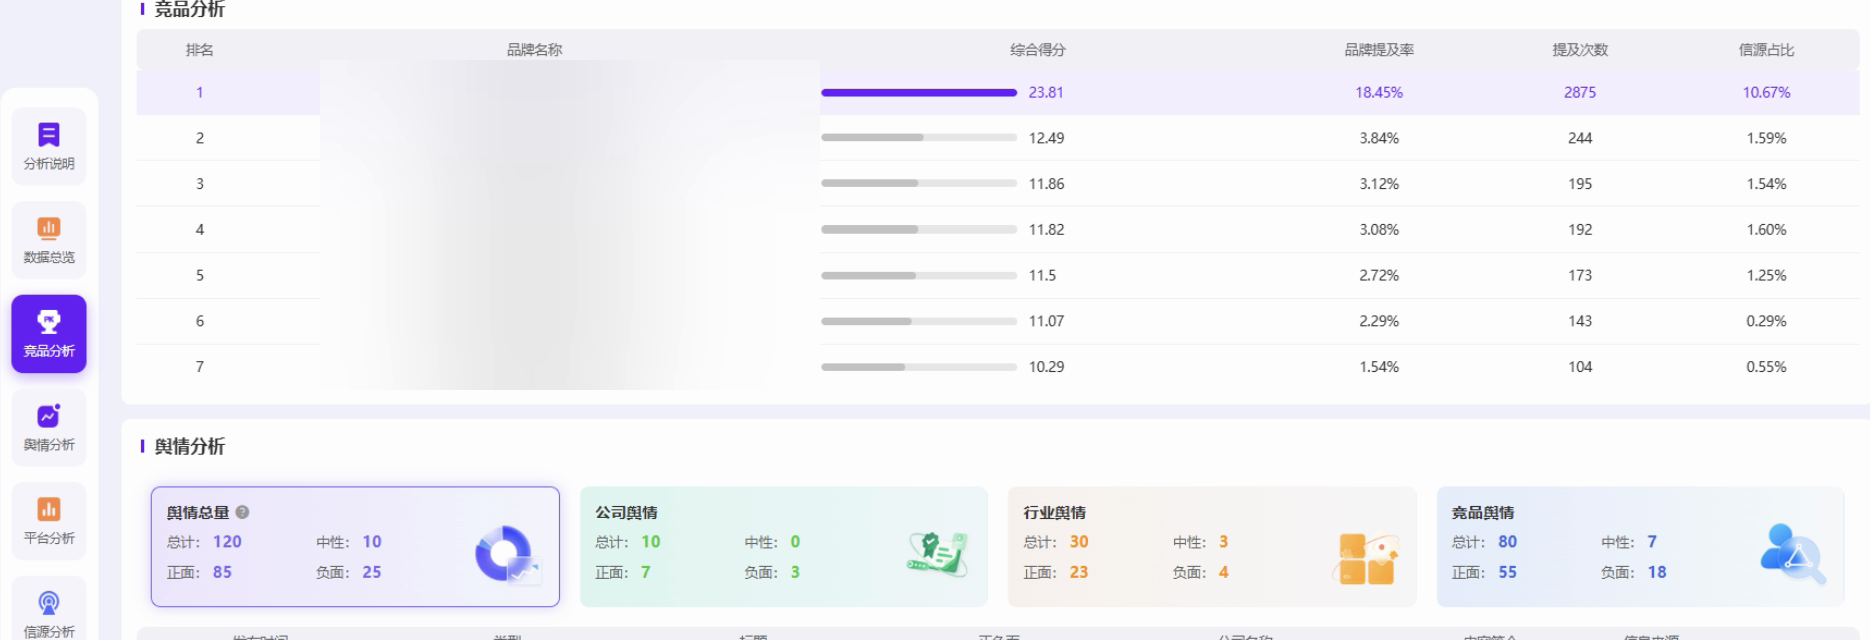Click the magnifier icon in 竞品舆情 card
The width and height of the screenshot is (1870, 640).
(1793, 554)
